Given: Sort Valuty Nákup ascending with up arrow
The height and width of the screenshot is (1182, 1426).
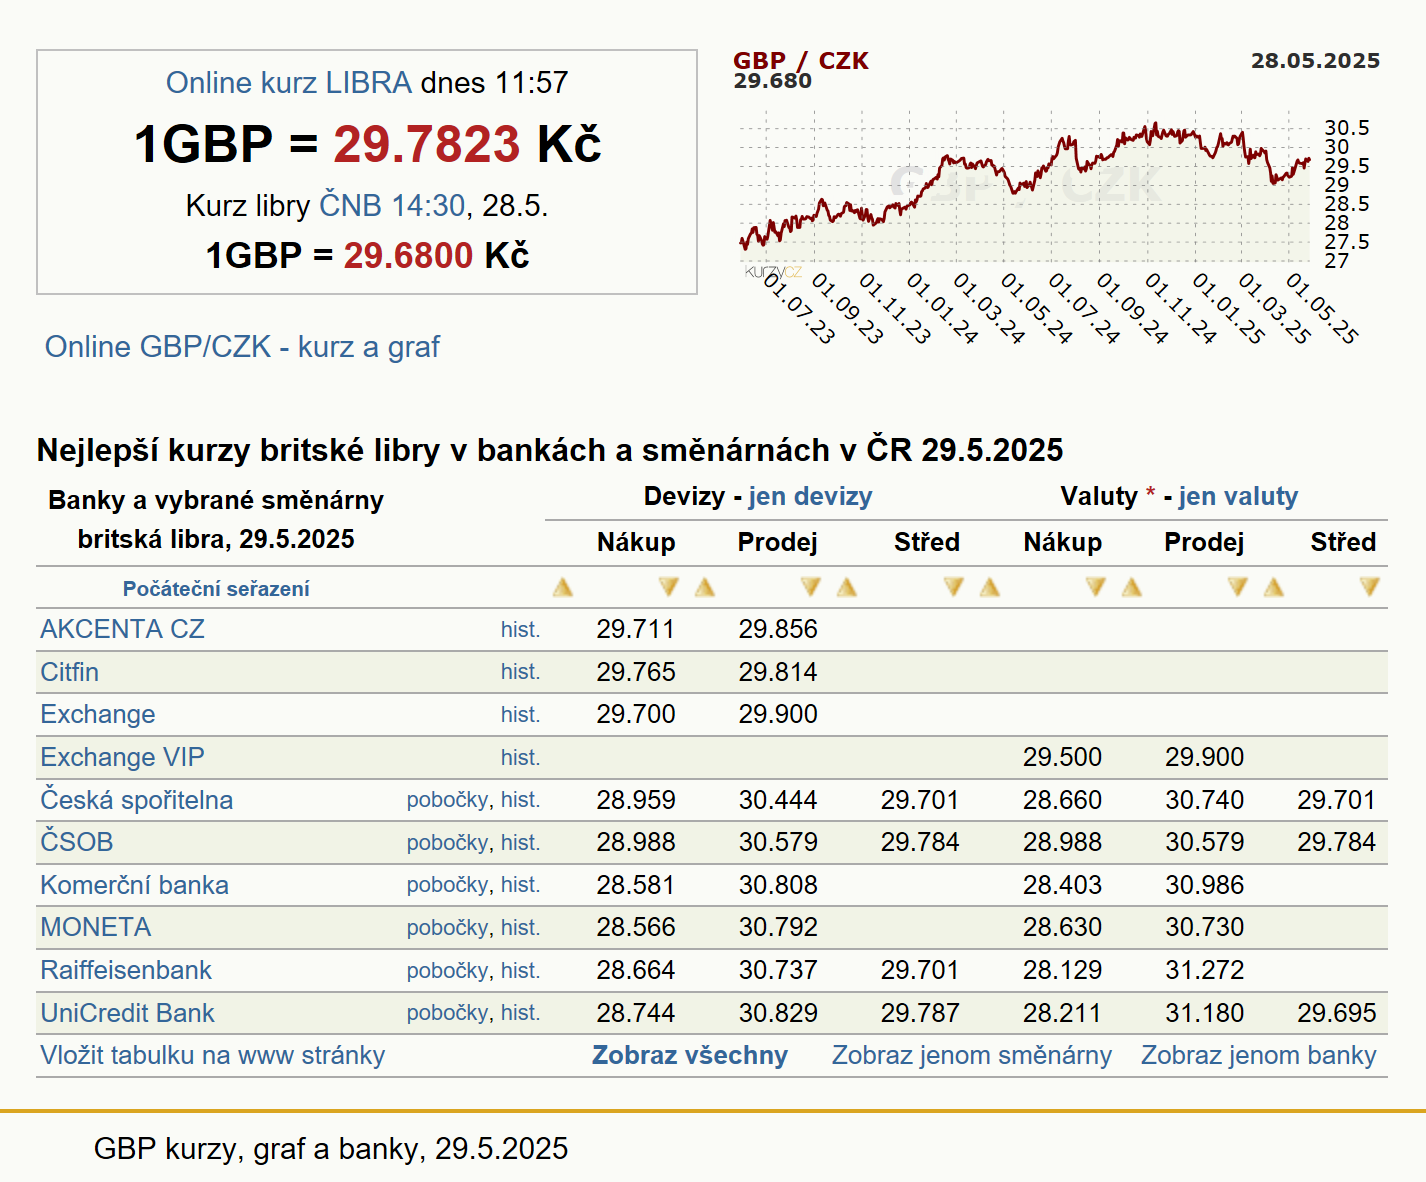Looking at the screenshot, I should (x=990, y=587).
